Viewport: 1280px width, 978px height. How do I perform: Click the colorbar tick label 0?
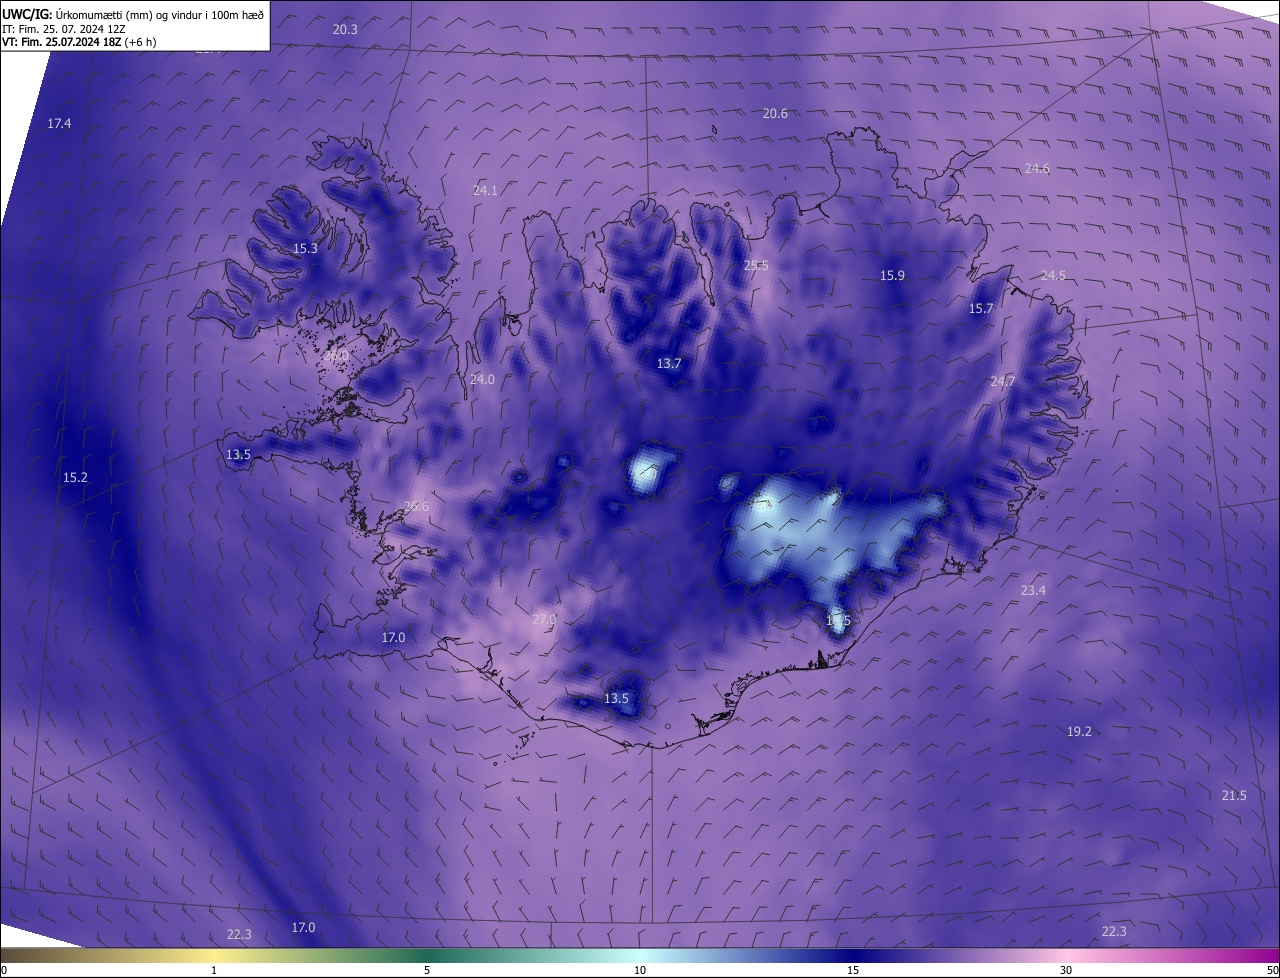click(3, 970)
